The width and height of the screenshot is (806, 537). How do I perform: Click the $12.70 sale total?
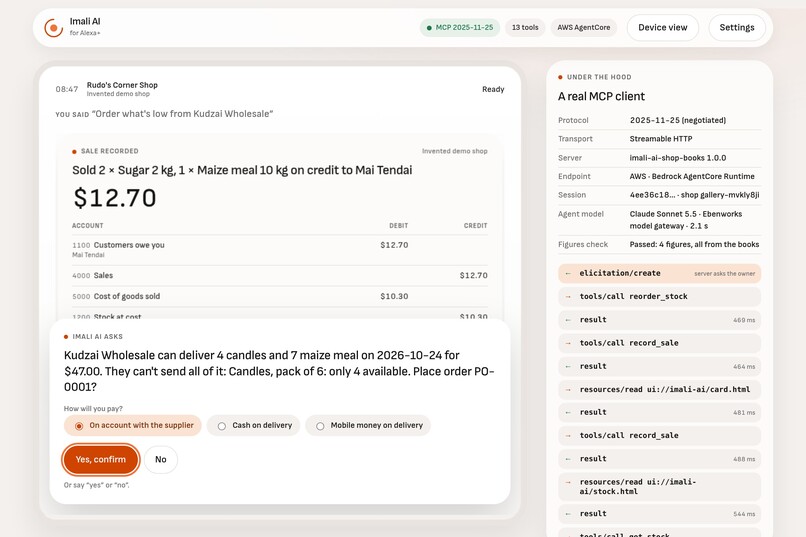115,198
